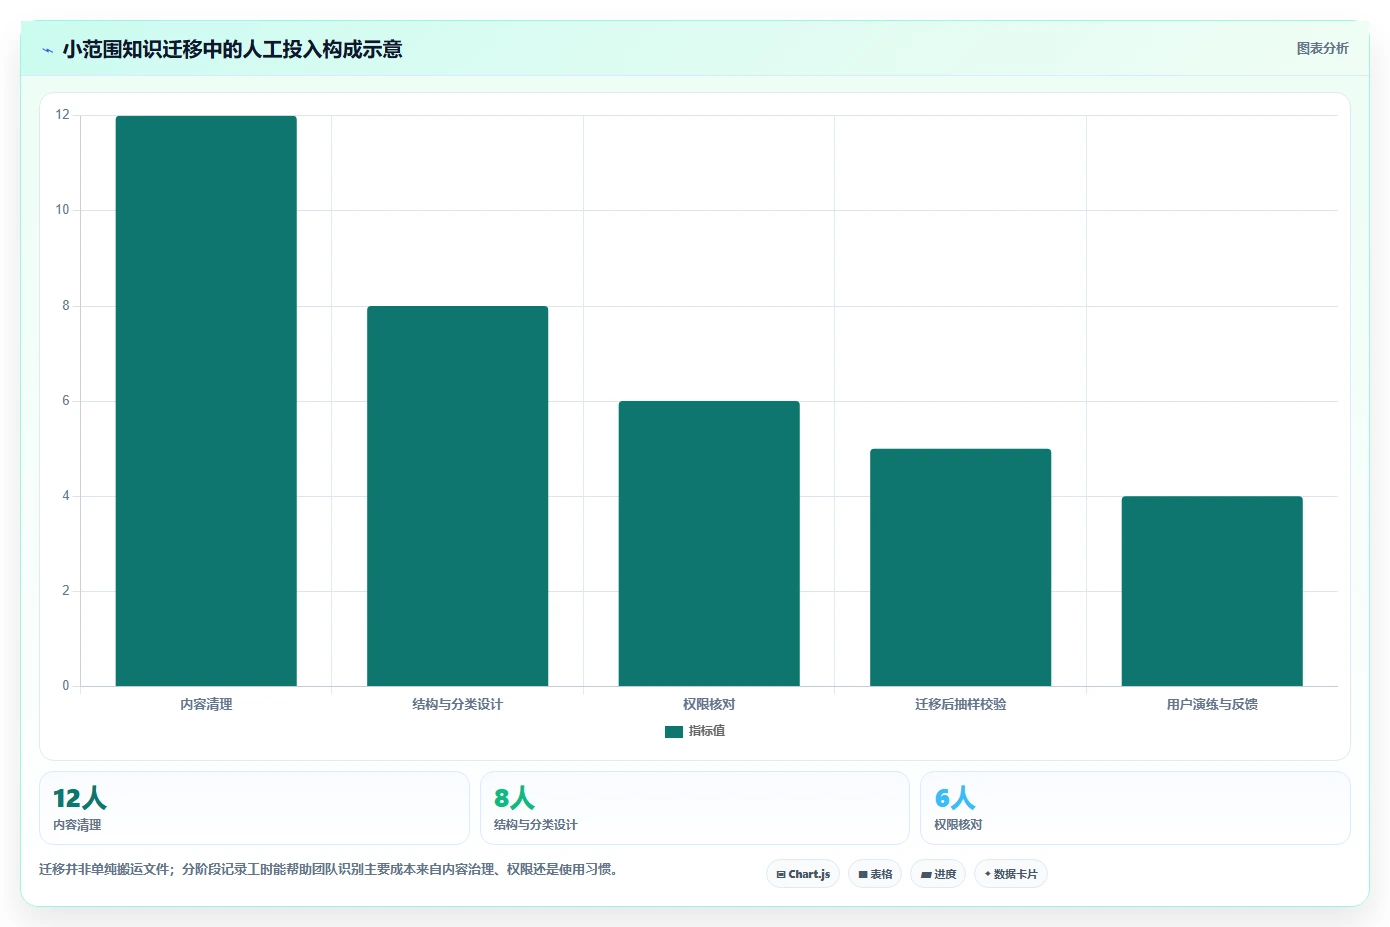Click the Chart.js tag chip
The image size is (1390, 927).
(x=803, y=874)
